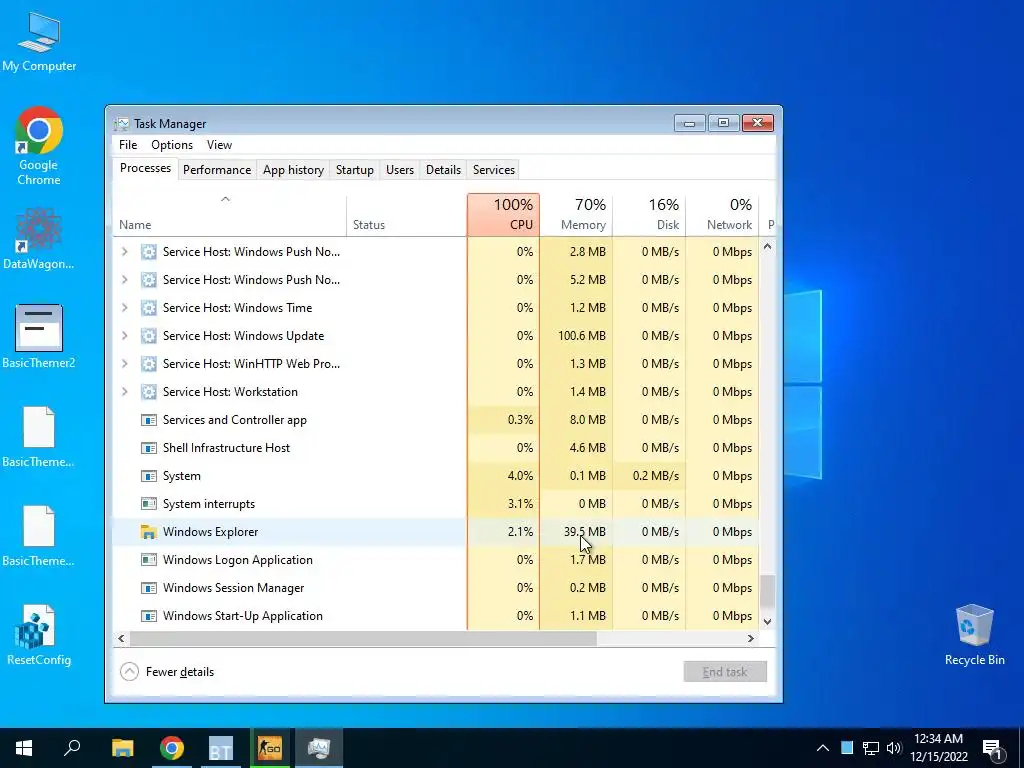Open the View menu

coord(219,145)
